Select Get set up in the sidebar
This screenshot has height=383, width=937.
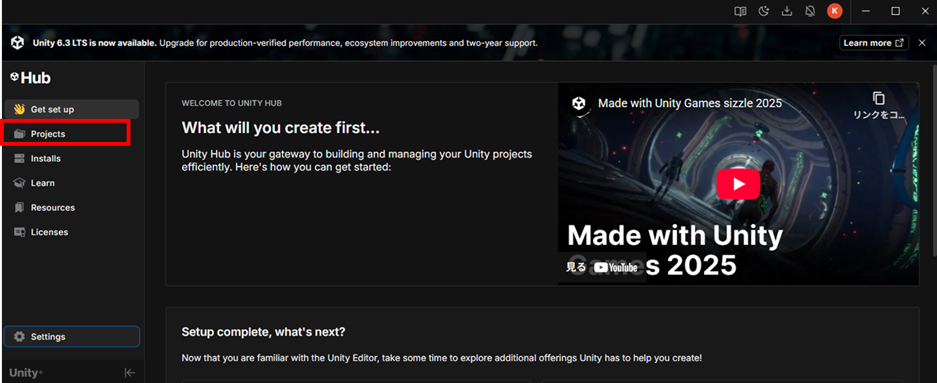click(72, 109)
